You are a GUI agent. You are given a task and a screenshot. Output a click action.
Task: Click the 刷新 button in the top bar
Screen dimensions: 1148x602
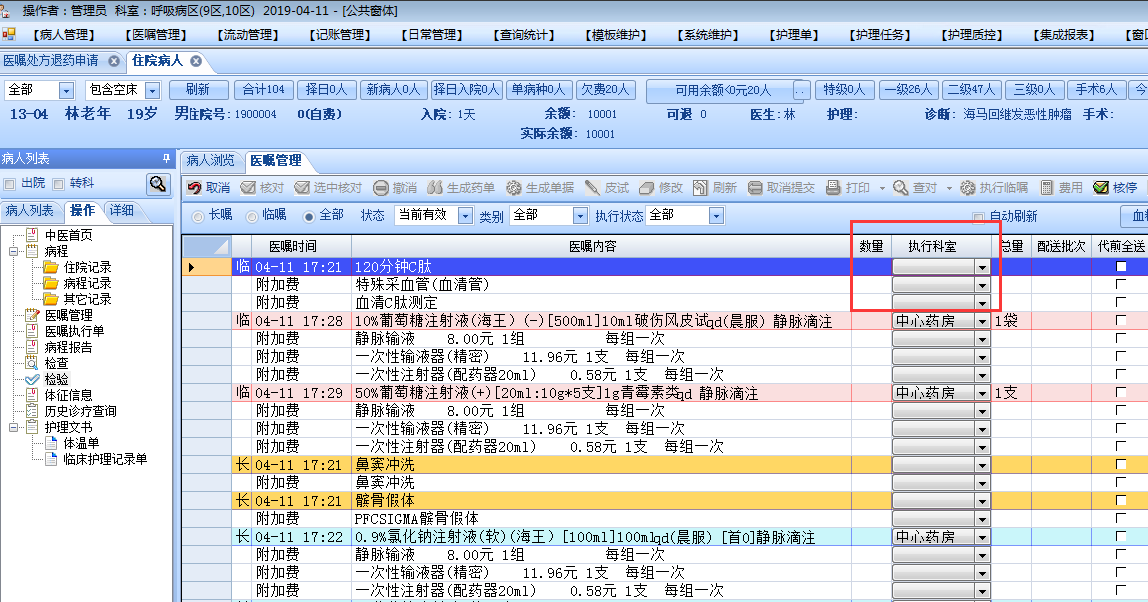click(x=198, y=89)
